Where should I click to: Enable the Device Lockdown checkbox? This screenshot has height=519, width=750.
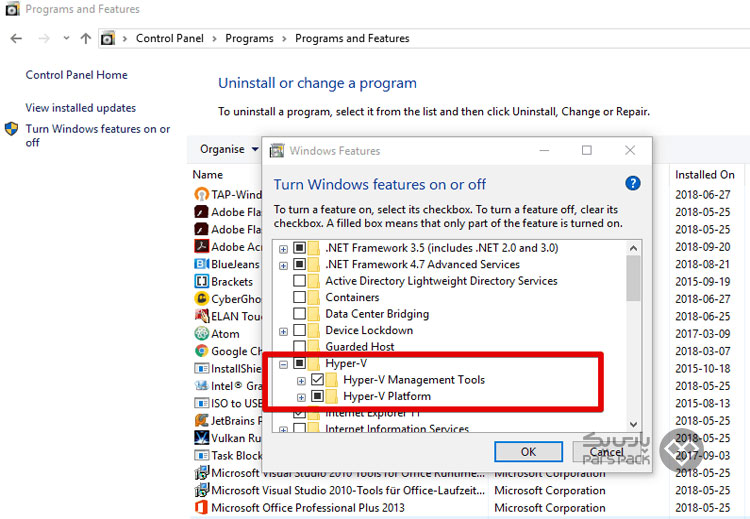(299, 330)
